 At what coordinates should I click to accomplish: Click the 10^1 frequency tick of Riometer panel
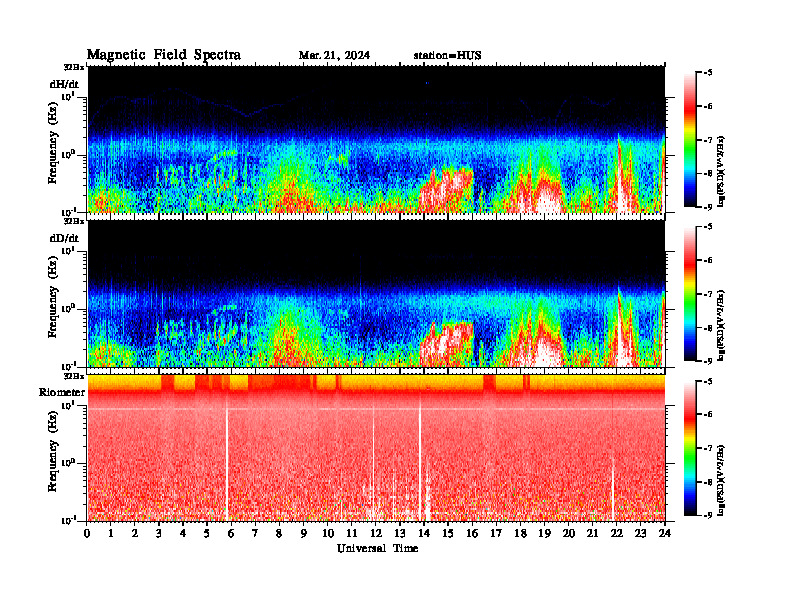[x=67, y=405]
